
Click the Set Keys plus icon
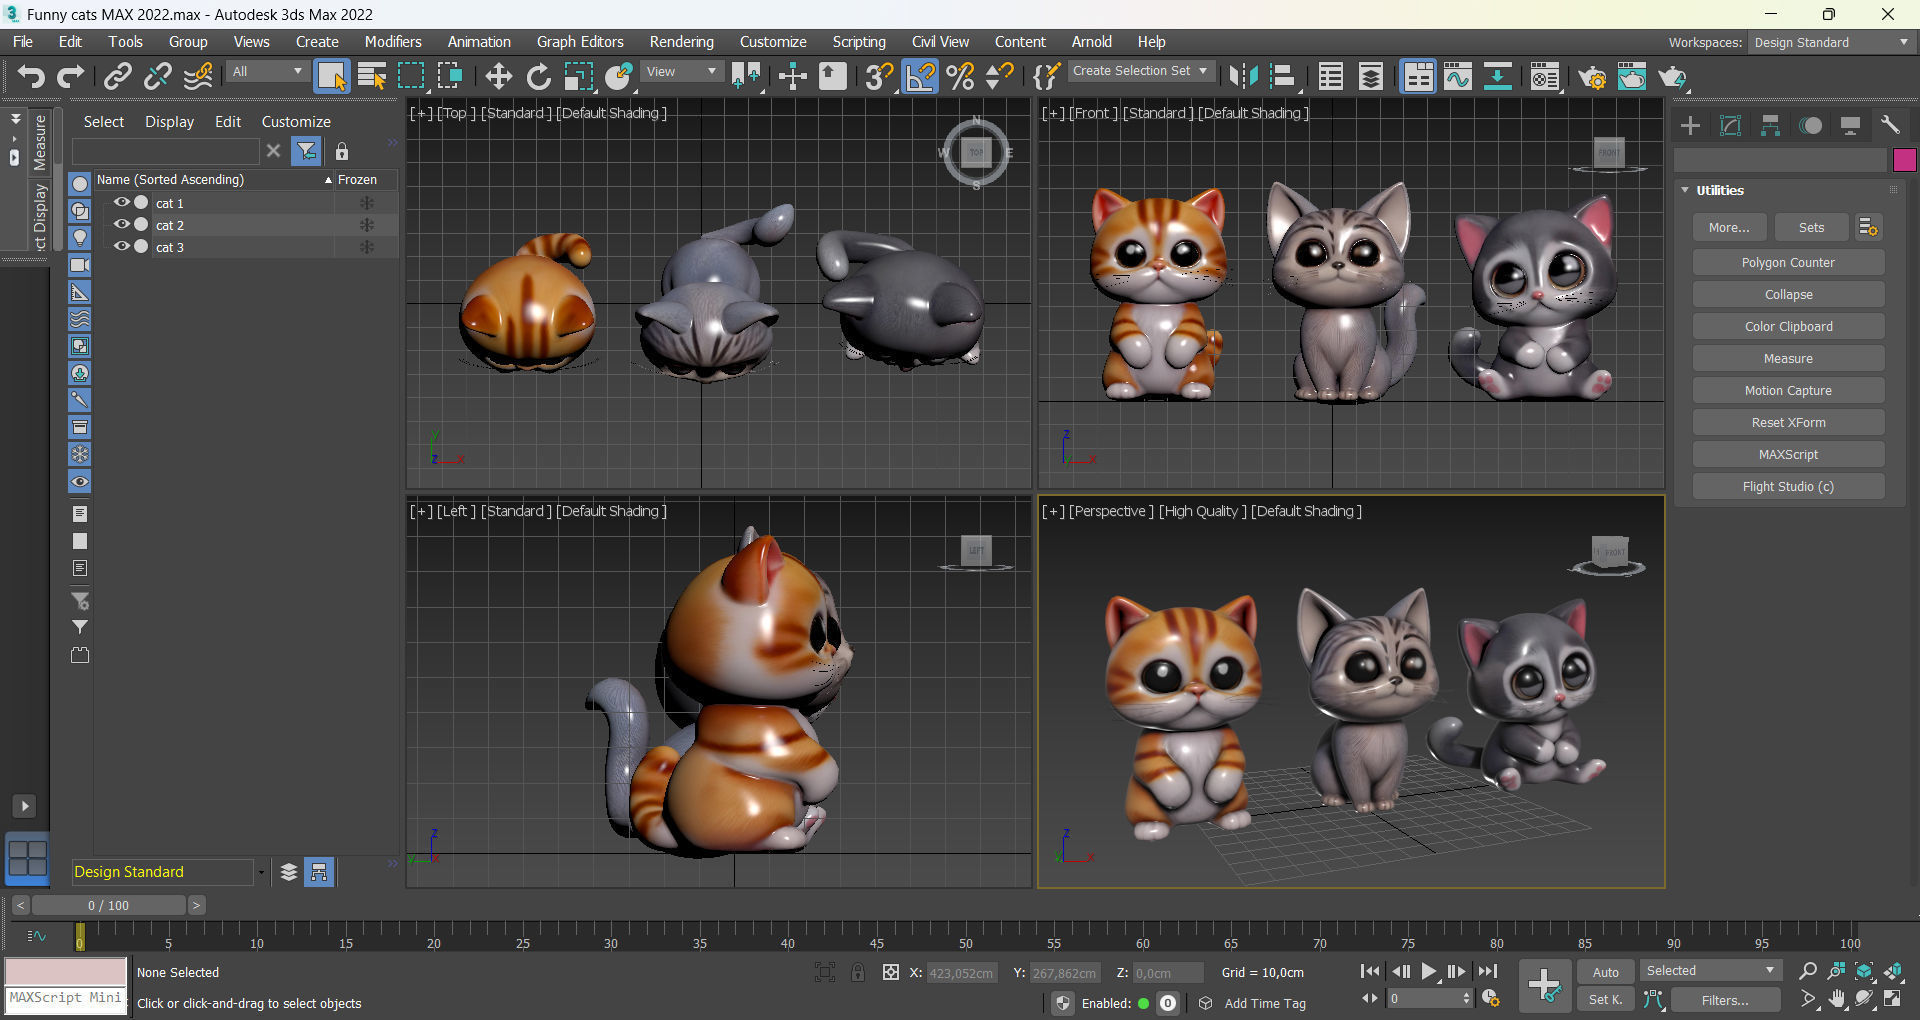1544,985
